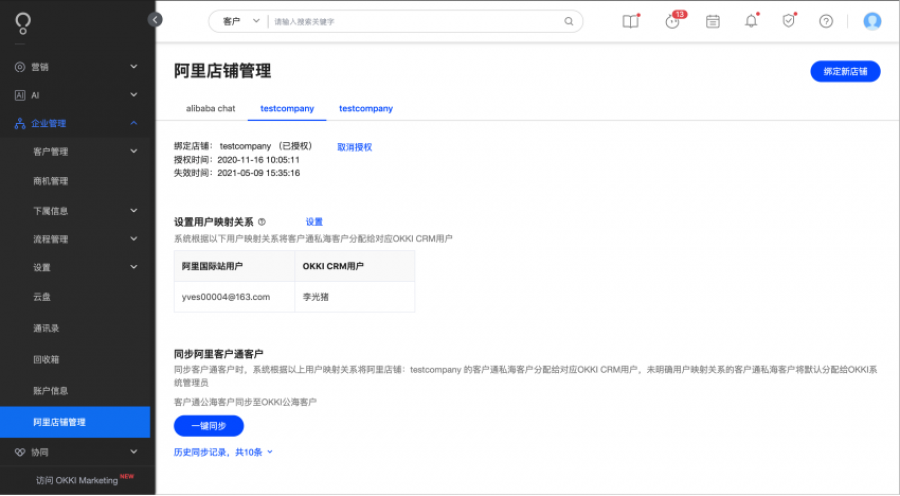
Task: Click the 协同 icon in sidebar
Action: pyautogui.click(x=20, y=452)
